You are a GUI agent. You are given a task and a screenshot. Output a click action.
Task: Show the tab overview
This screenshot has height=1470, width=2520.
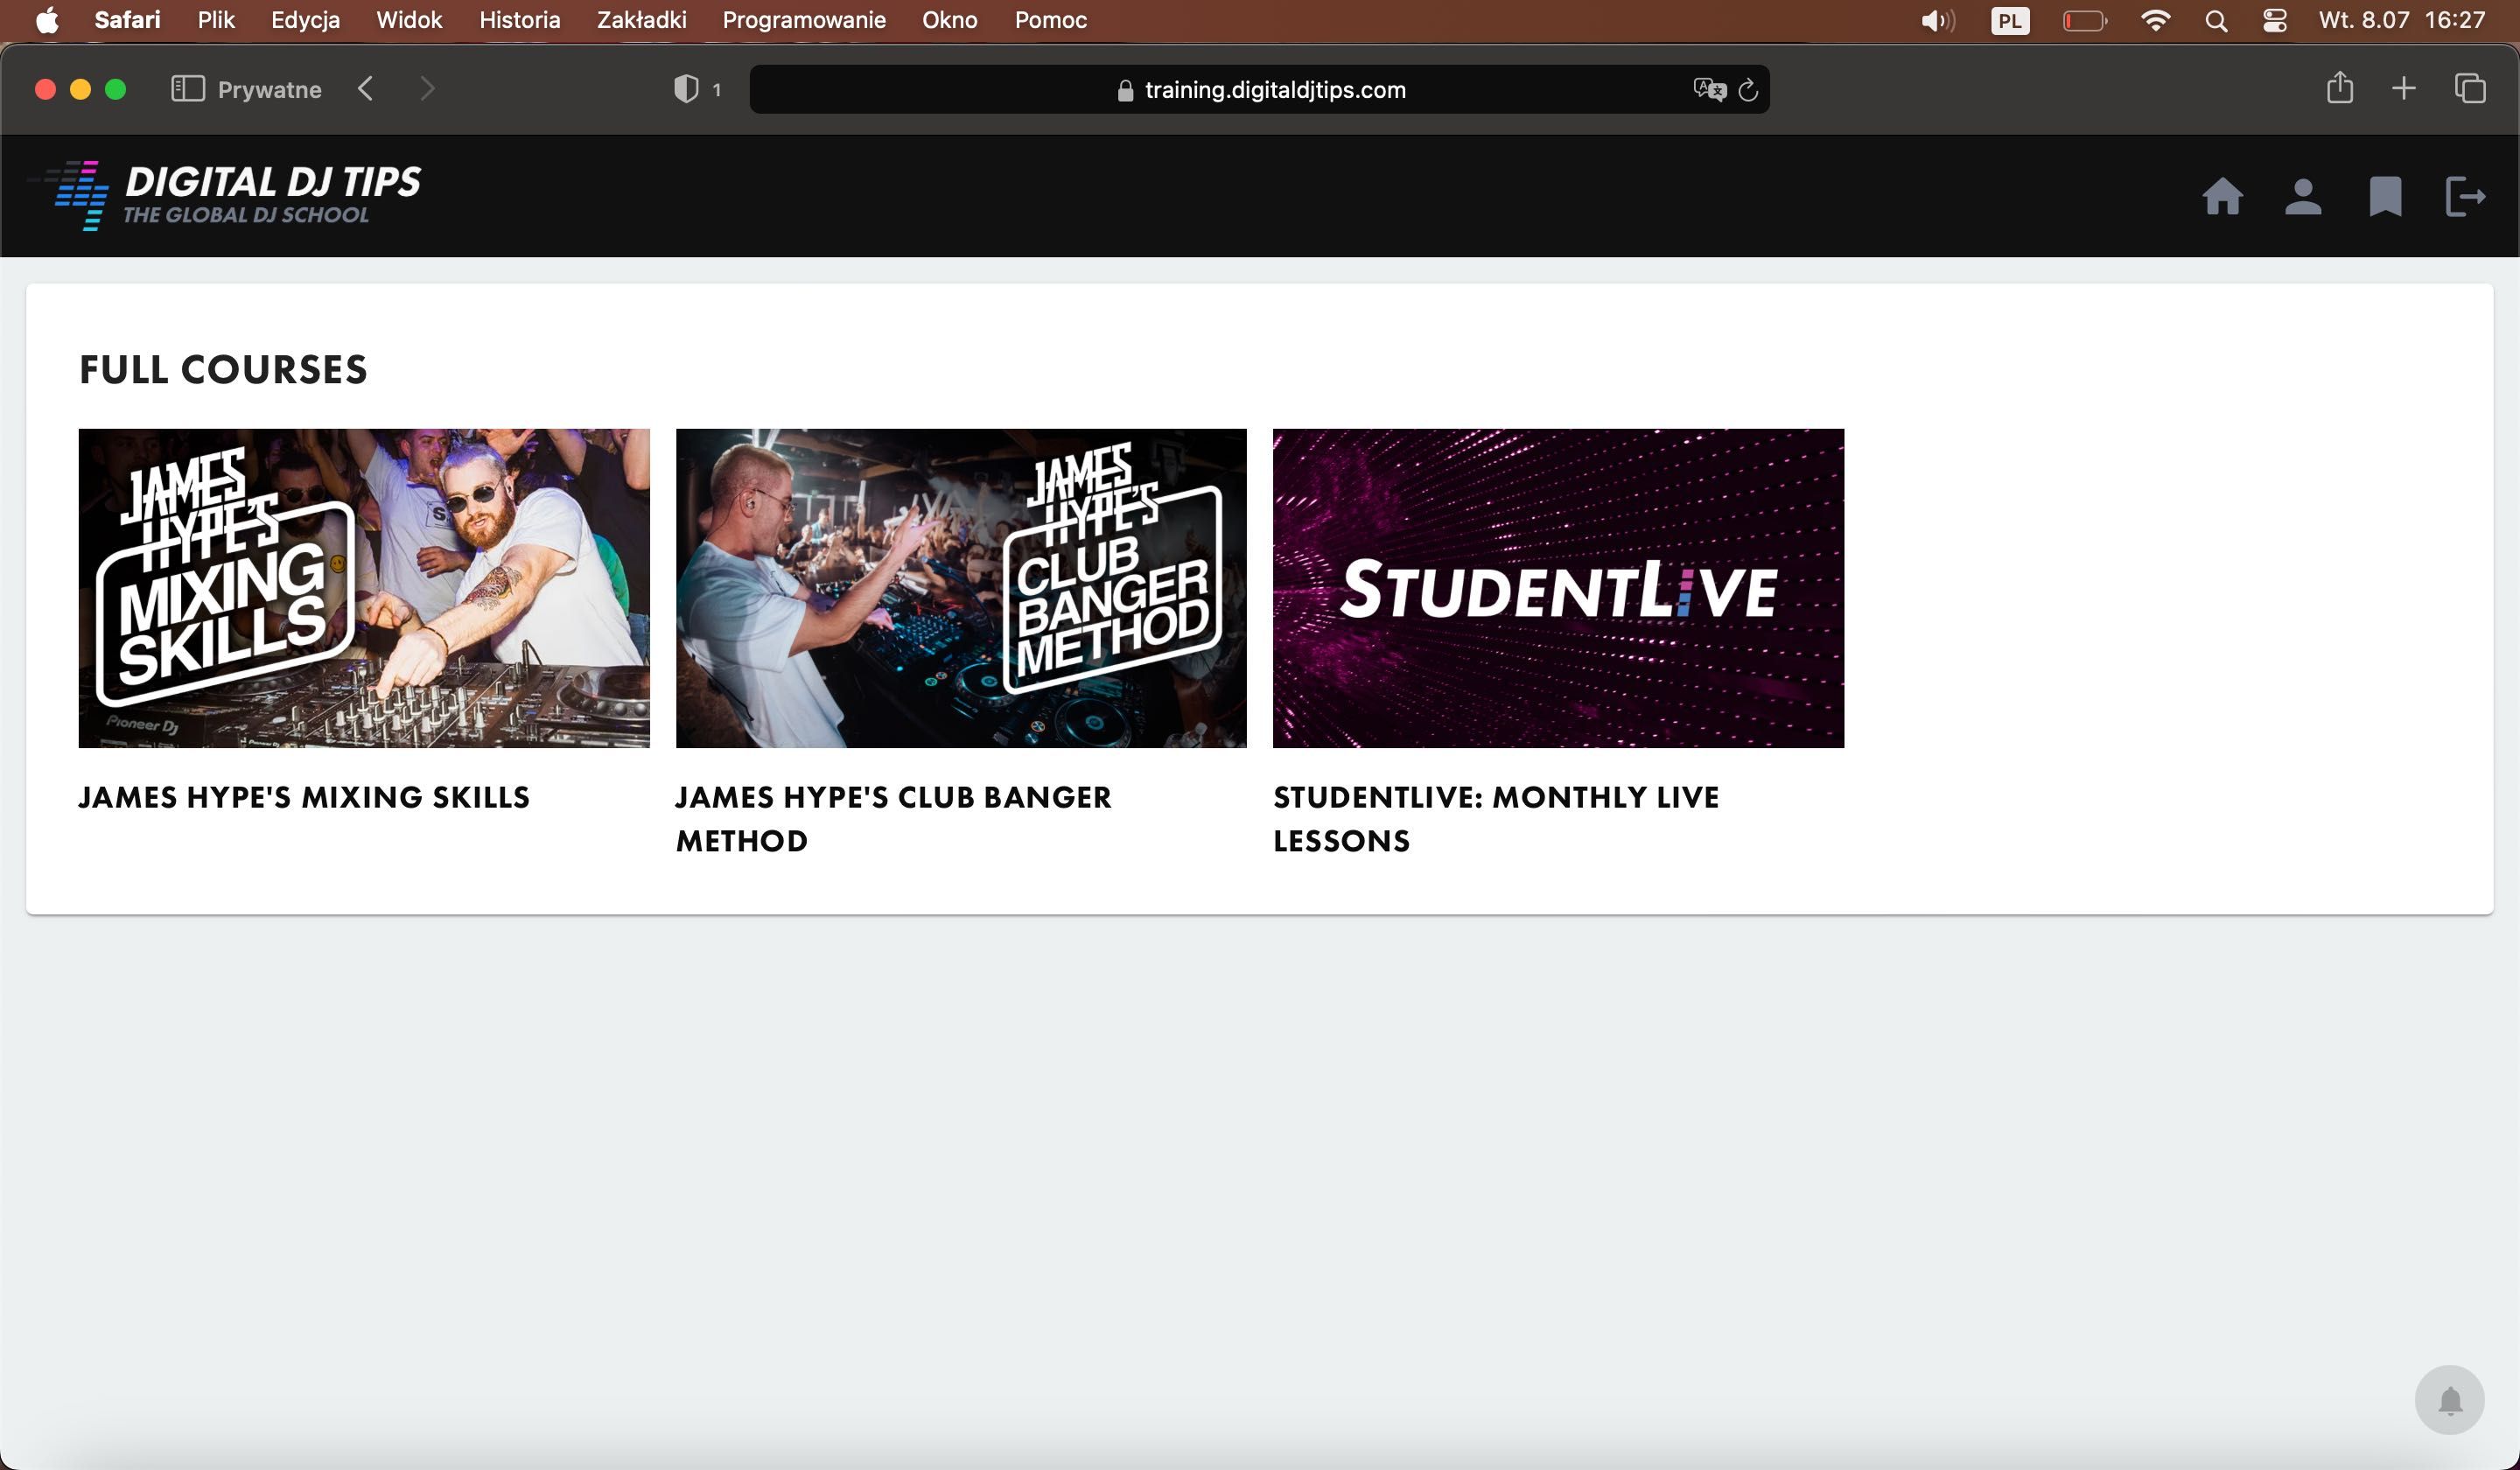click(x=2469, y=89)
